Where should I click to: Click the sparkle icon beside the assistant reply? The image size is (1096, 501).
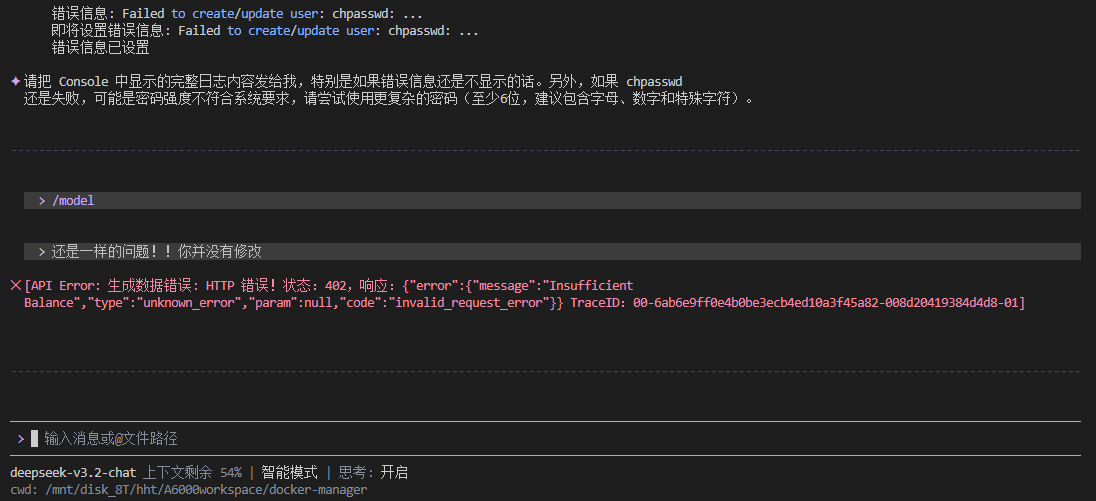[15, 81]
